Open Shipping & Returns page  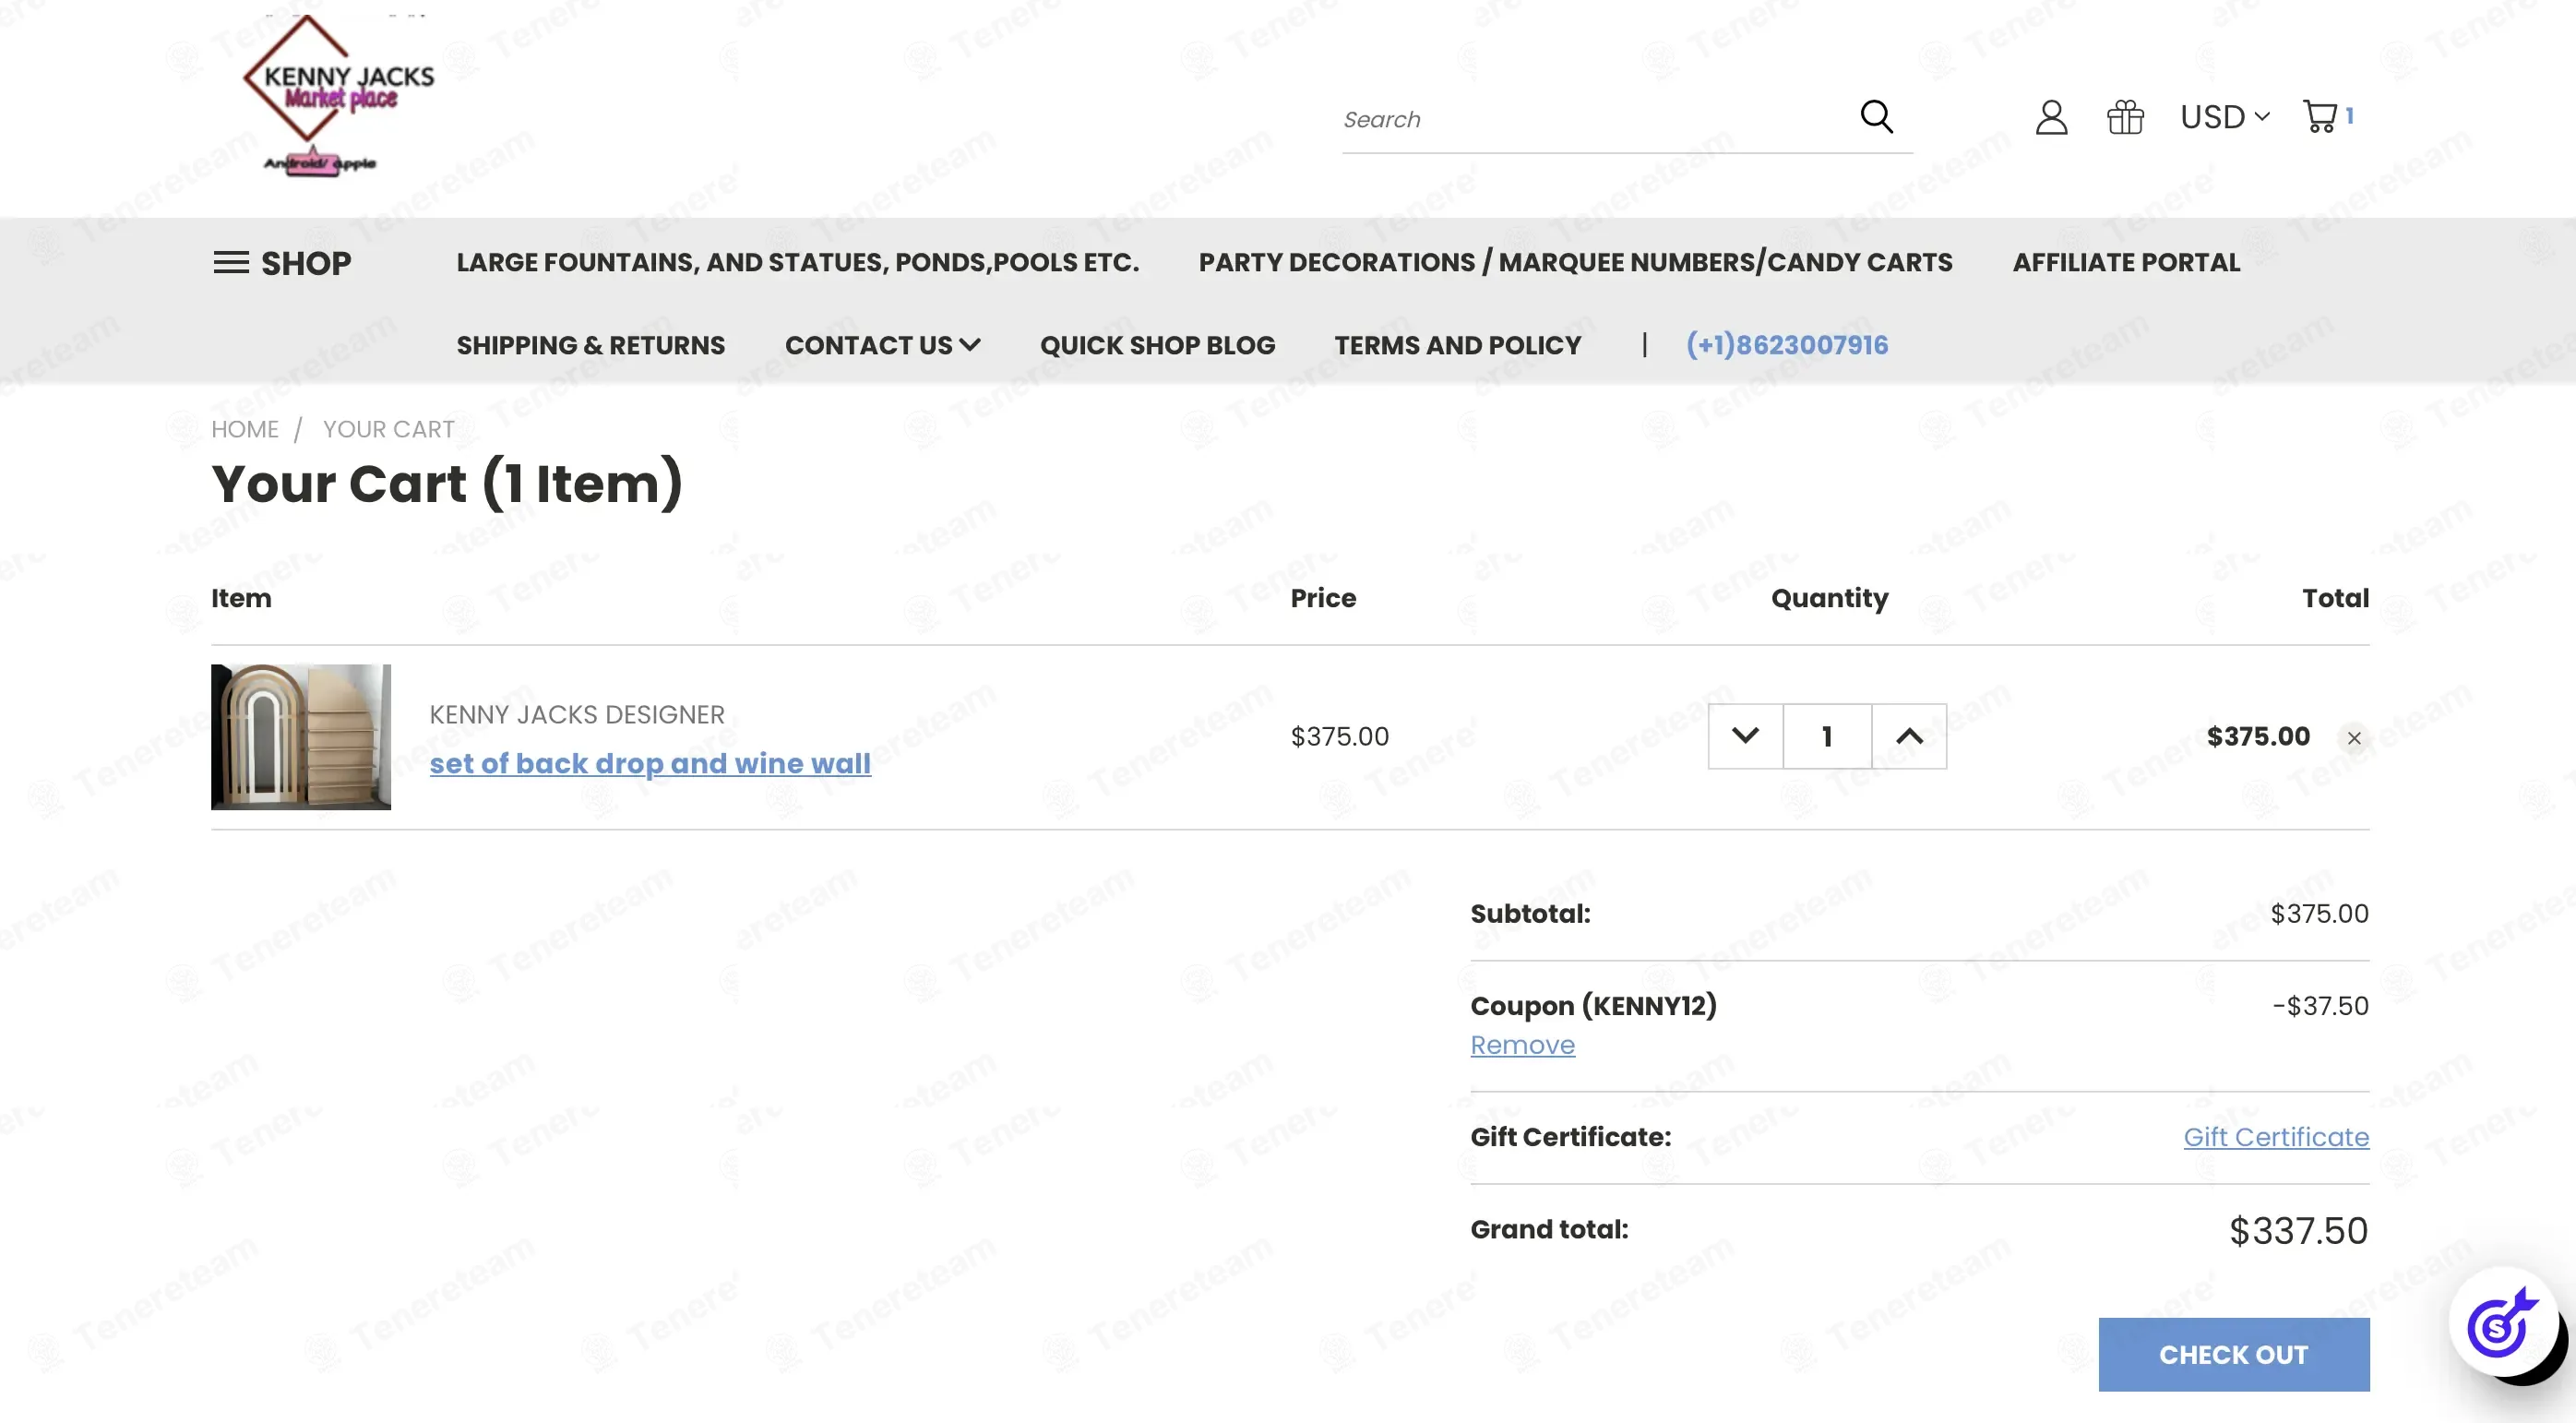pos(591,345)
